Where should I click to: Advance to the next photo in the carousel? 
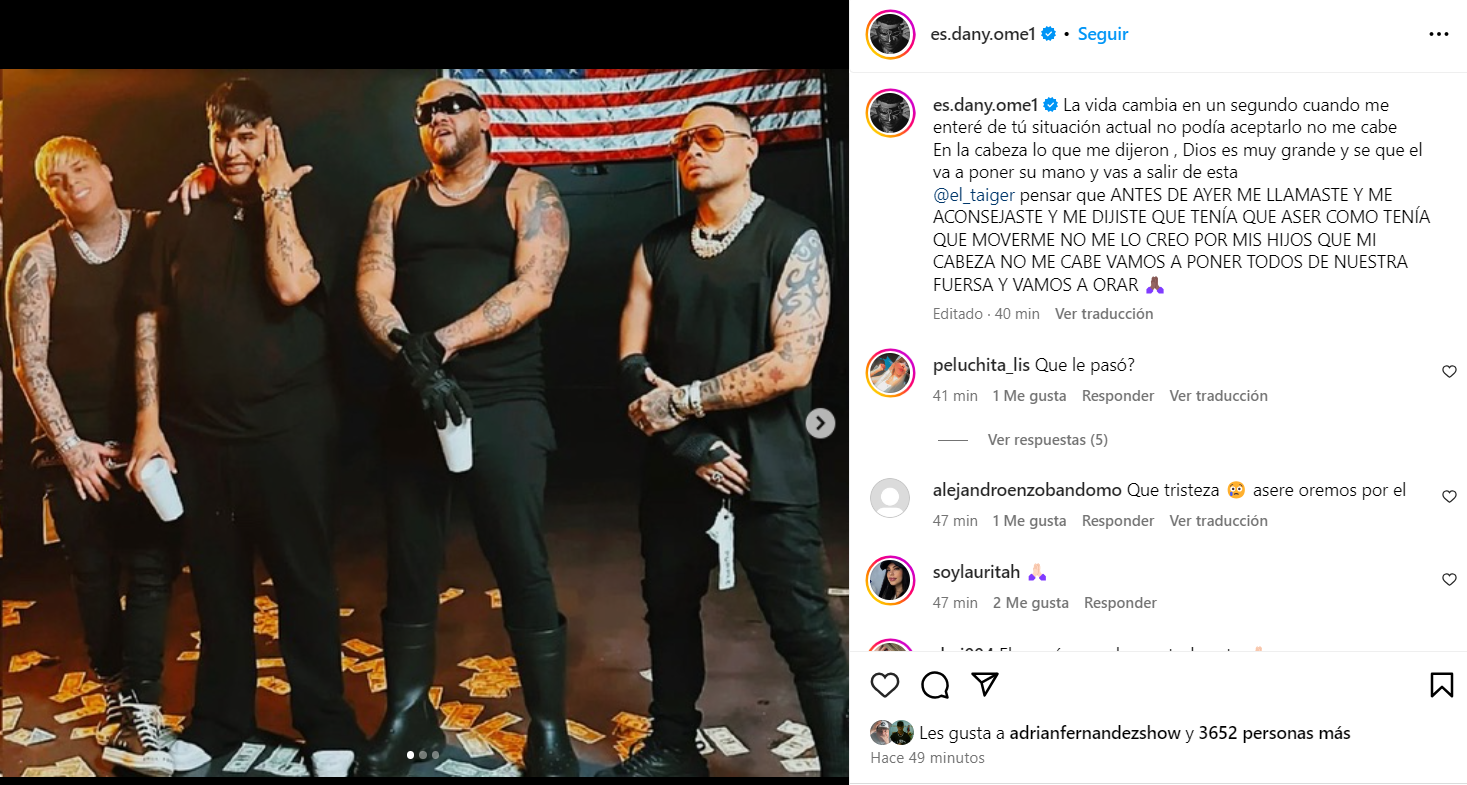[820, 424]
